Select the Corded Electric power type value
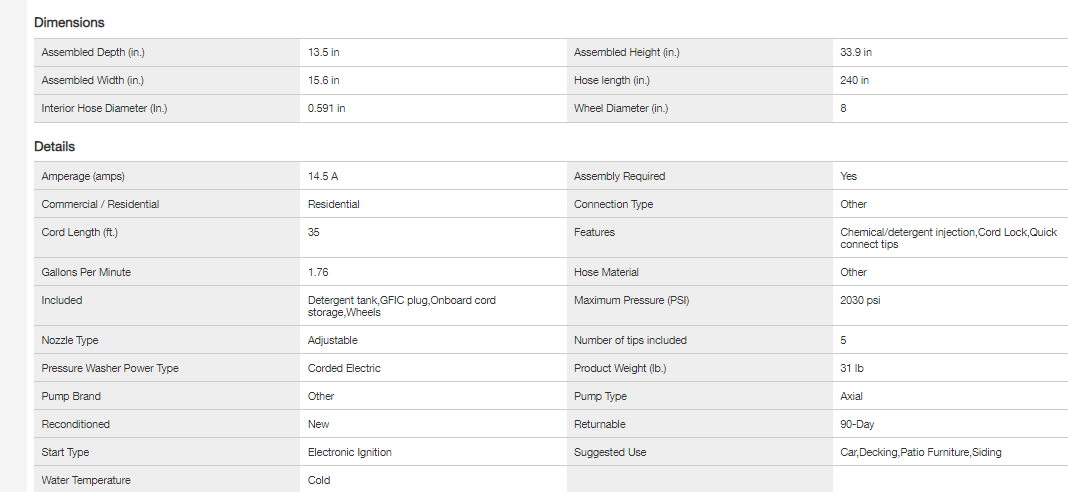 (x=344, y=368)
